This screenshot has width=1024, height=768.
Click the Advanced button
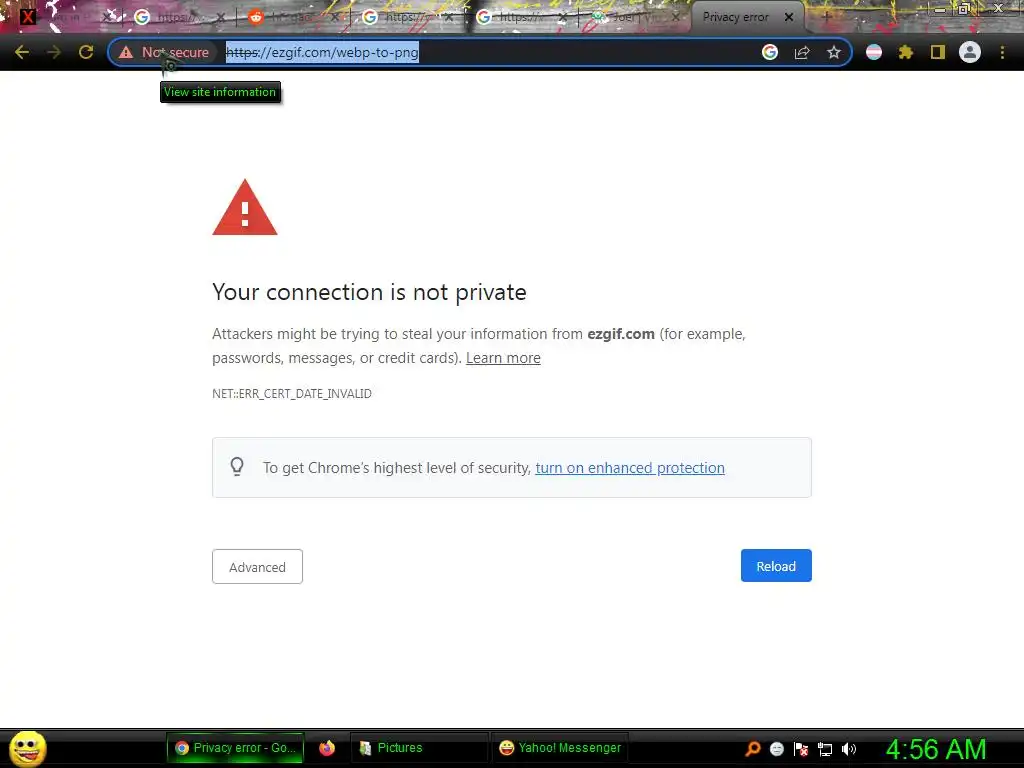coord(257,566)
